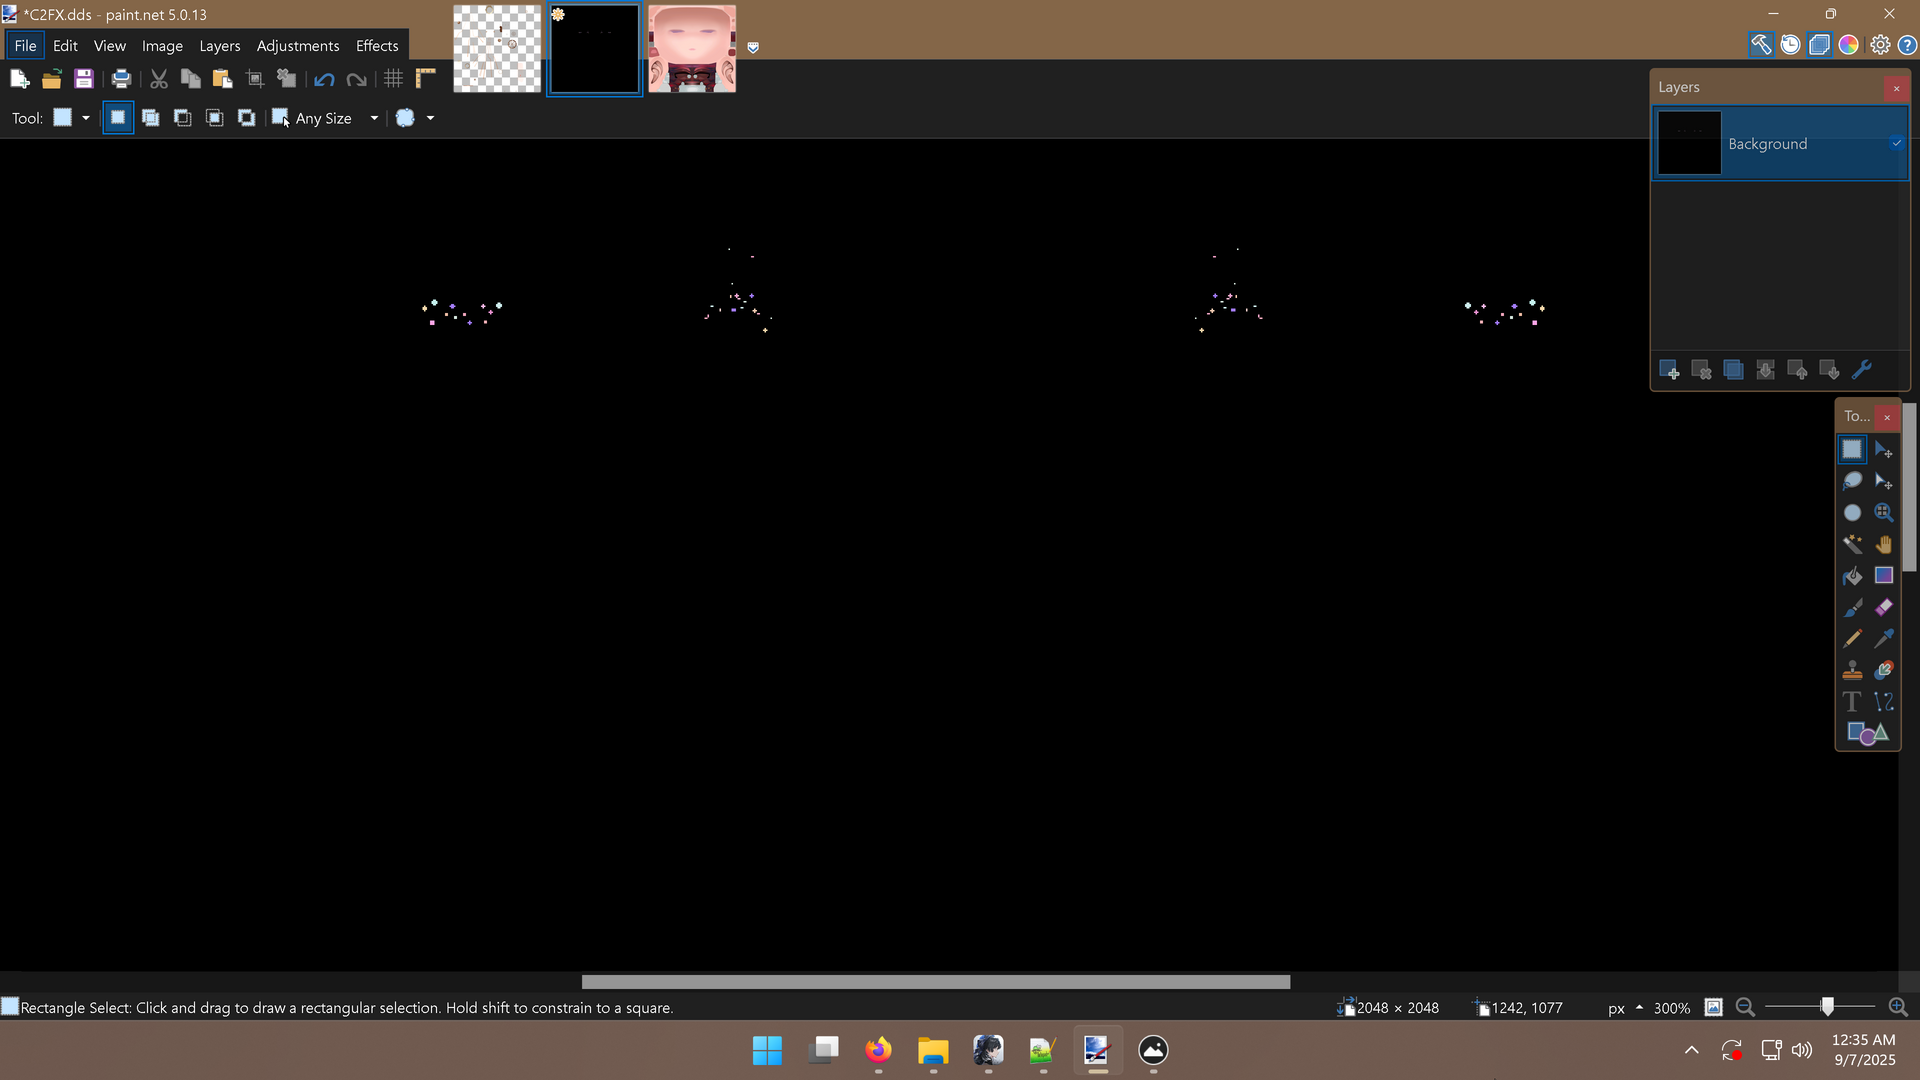Click the zoom out magnifier button
1920x1080 pixels.
(x=1746, y=1008)
